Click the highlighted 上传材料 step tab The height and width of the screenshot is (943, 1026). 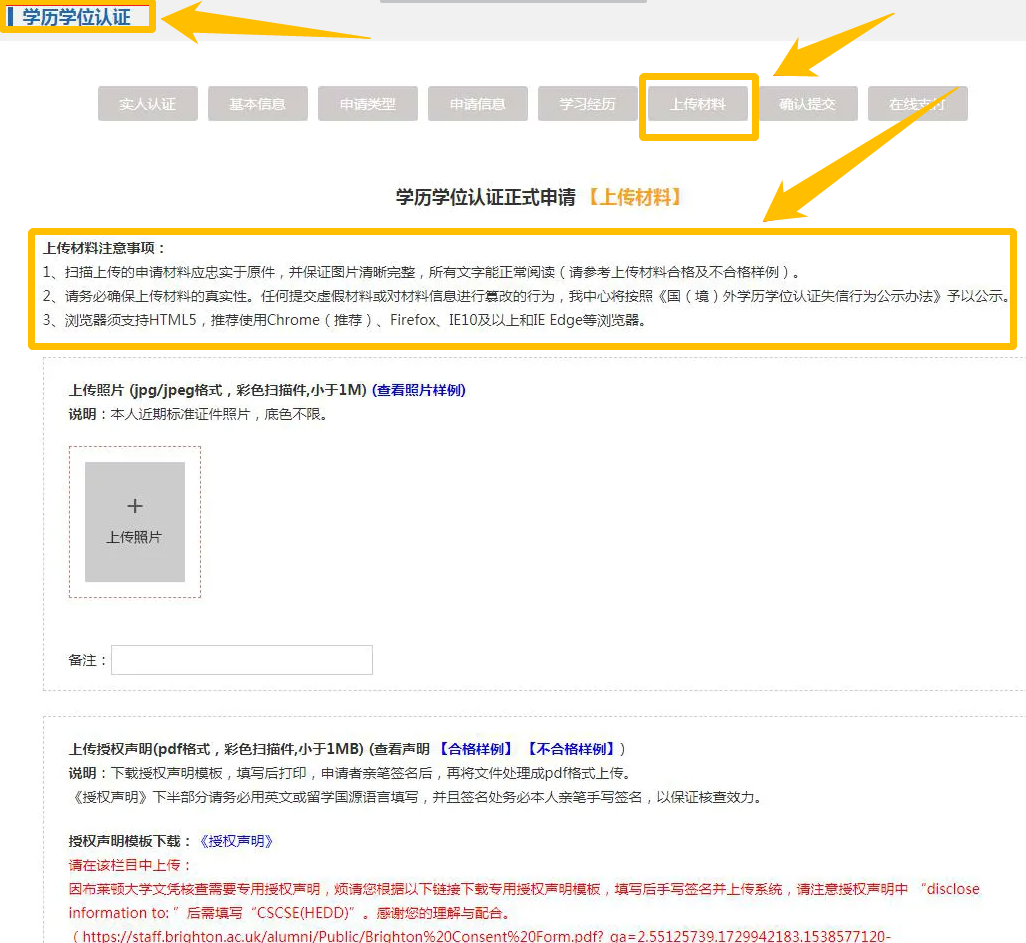[698, 104]
